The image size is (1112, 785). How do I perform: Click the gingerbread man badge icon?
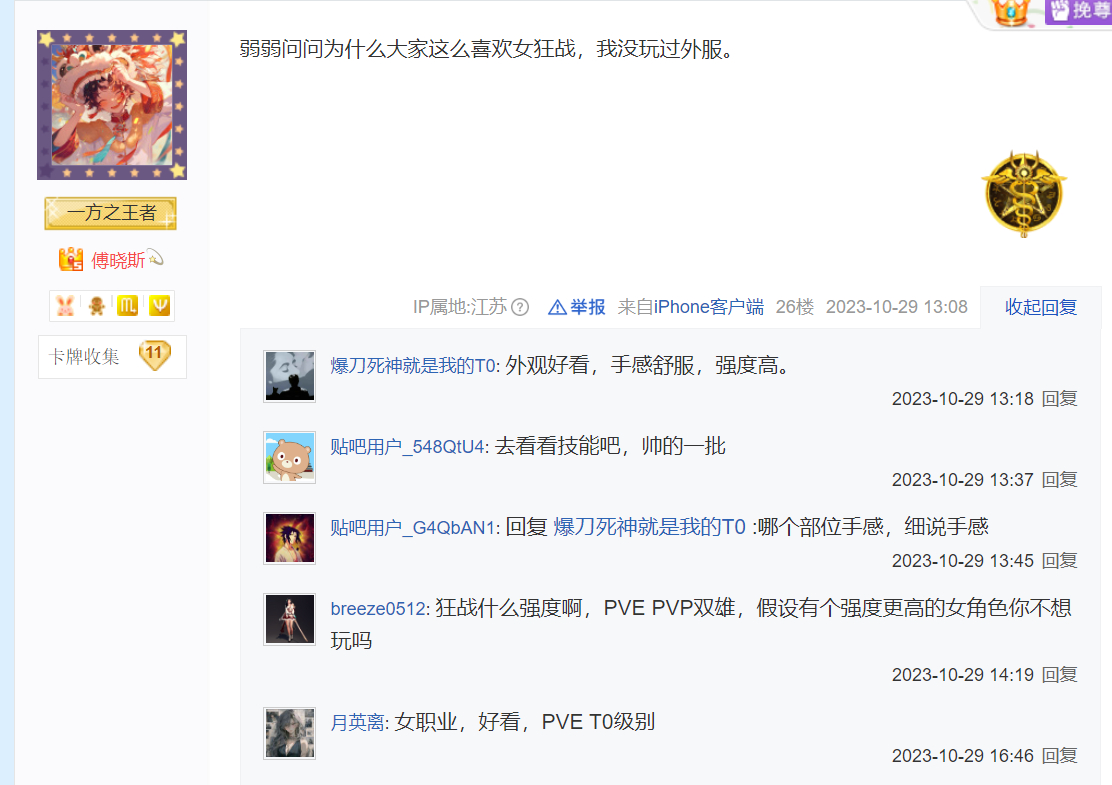[96, 306]
